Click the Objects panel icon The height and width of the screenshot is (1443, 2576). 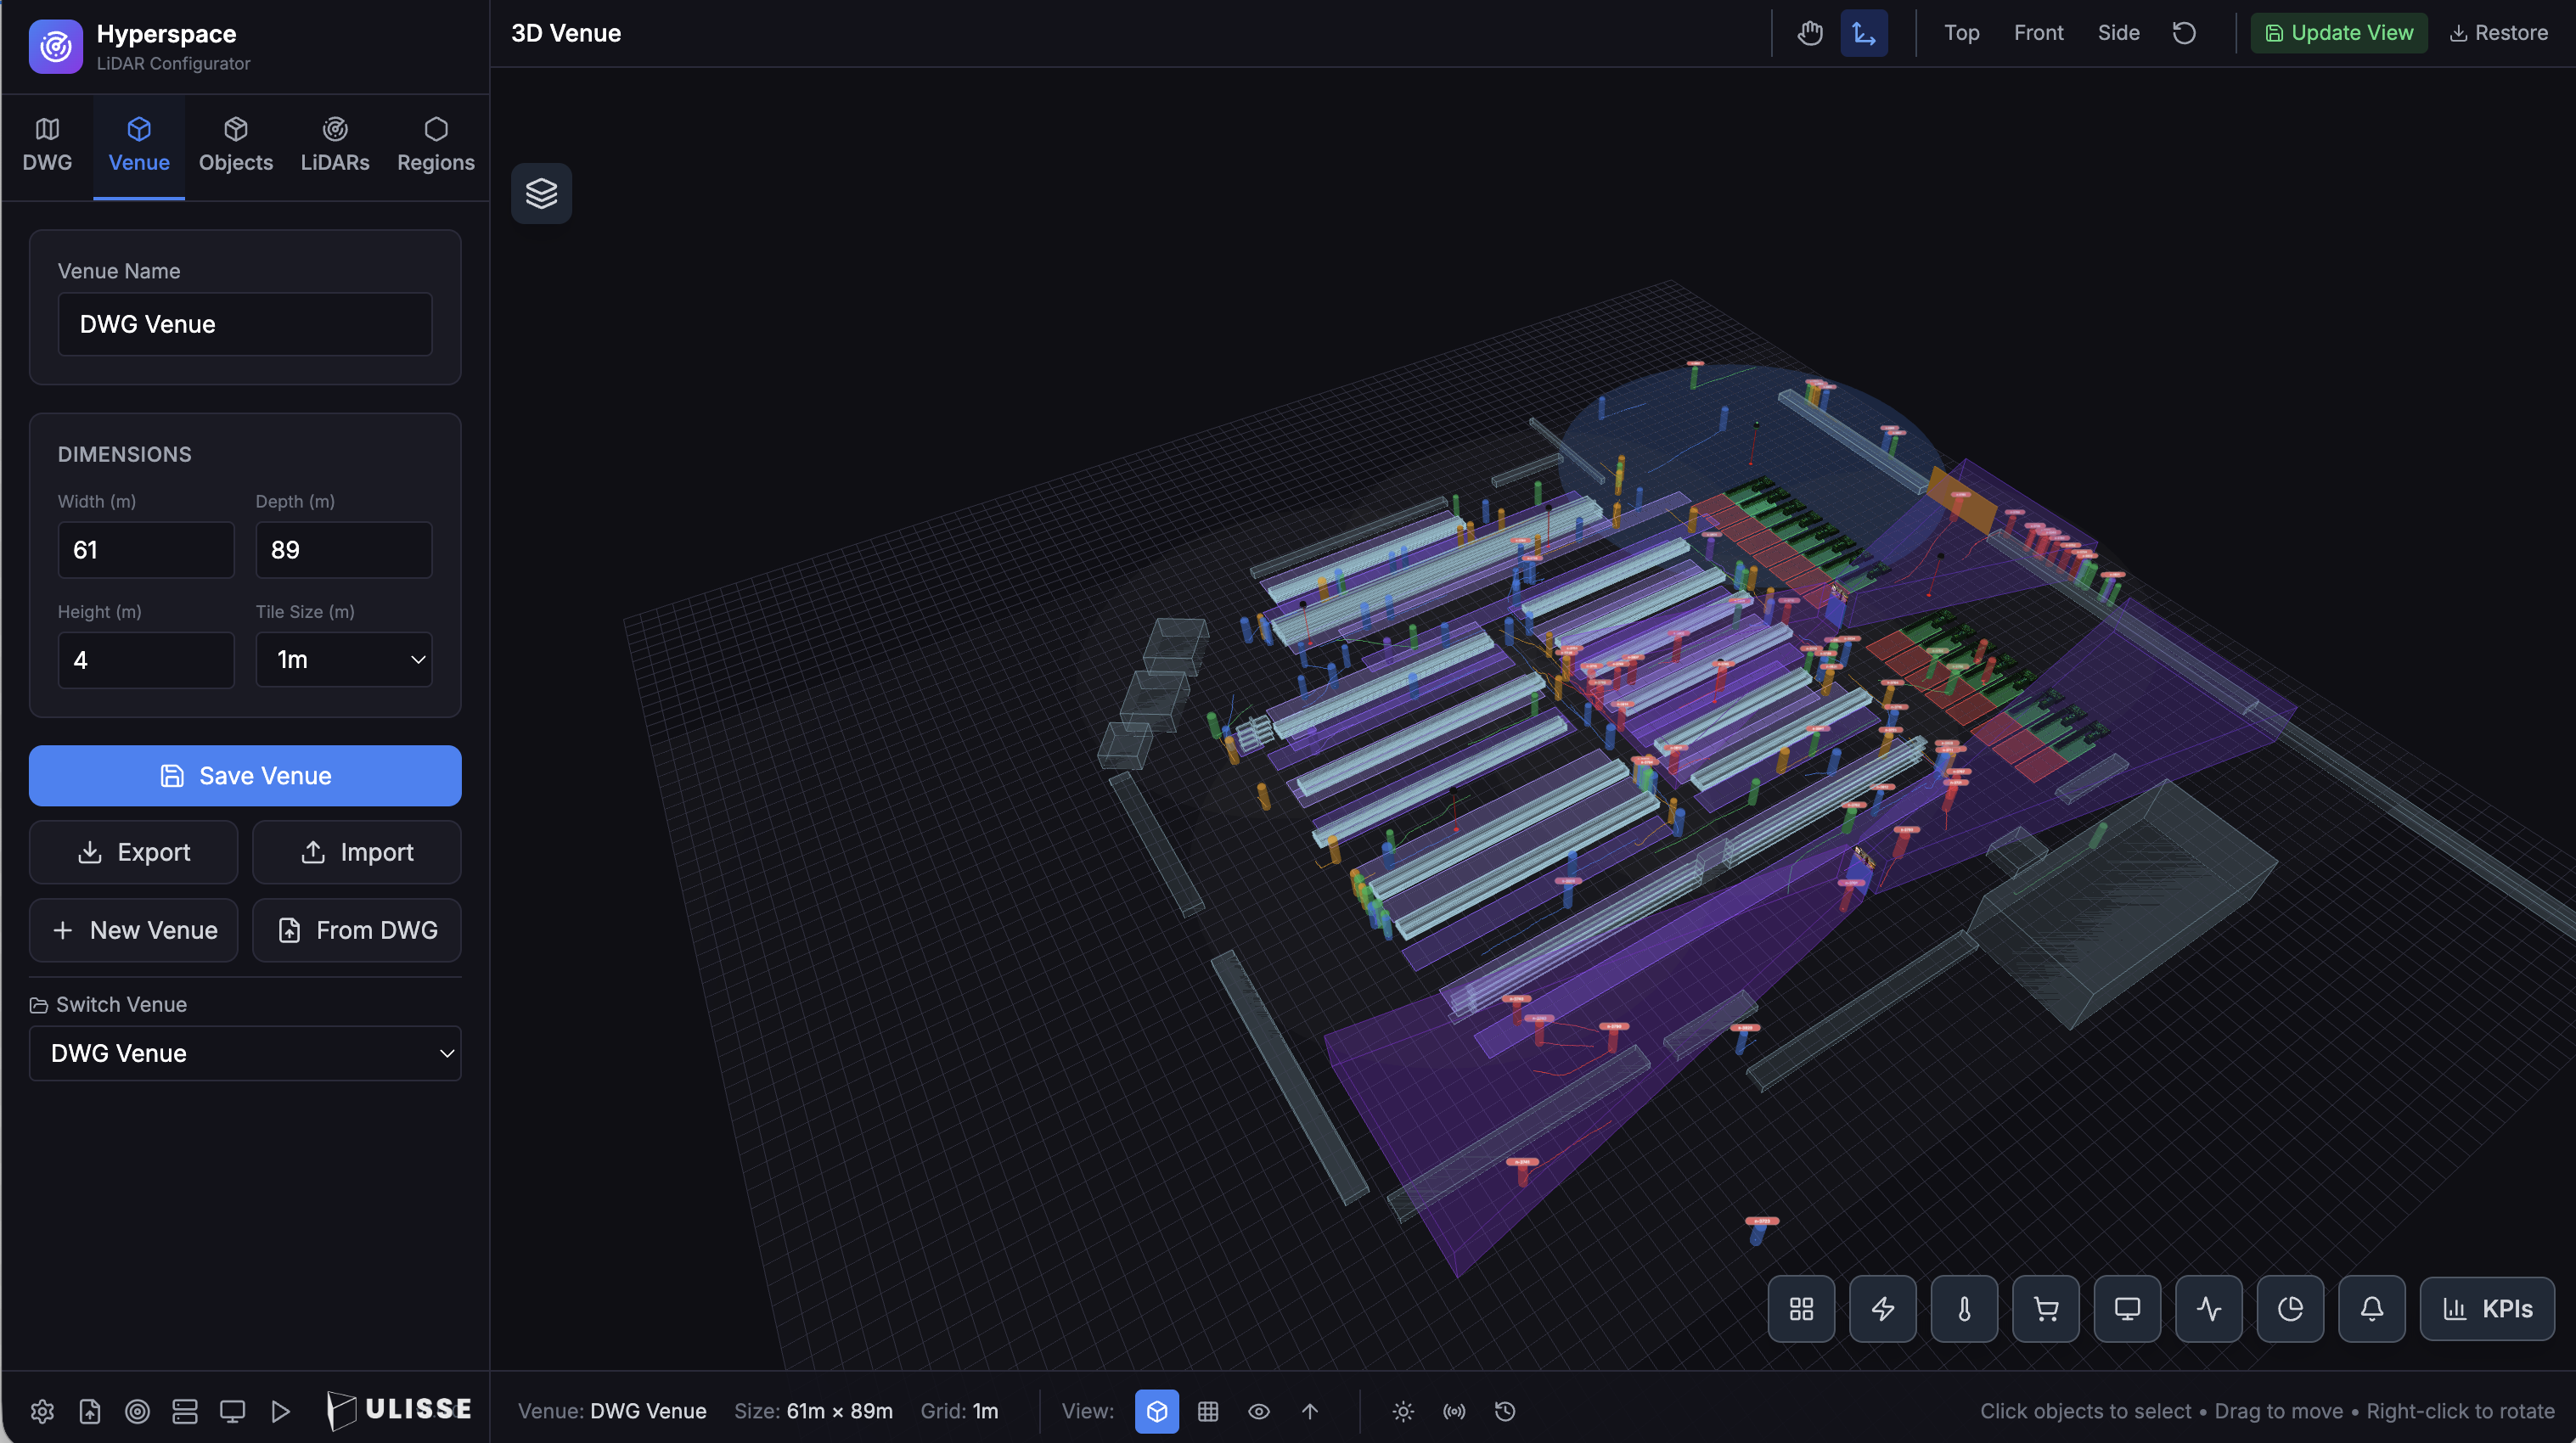point(236,145)
